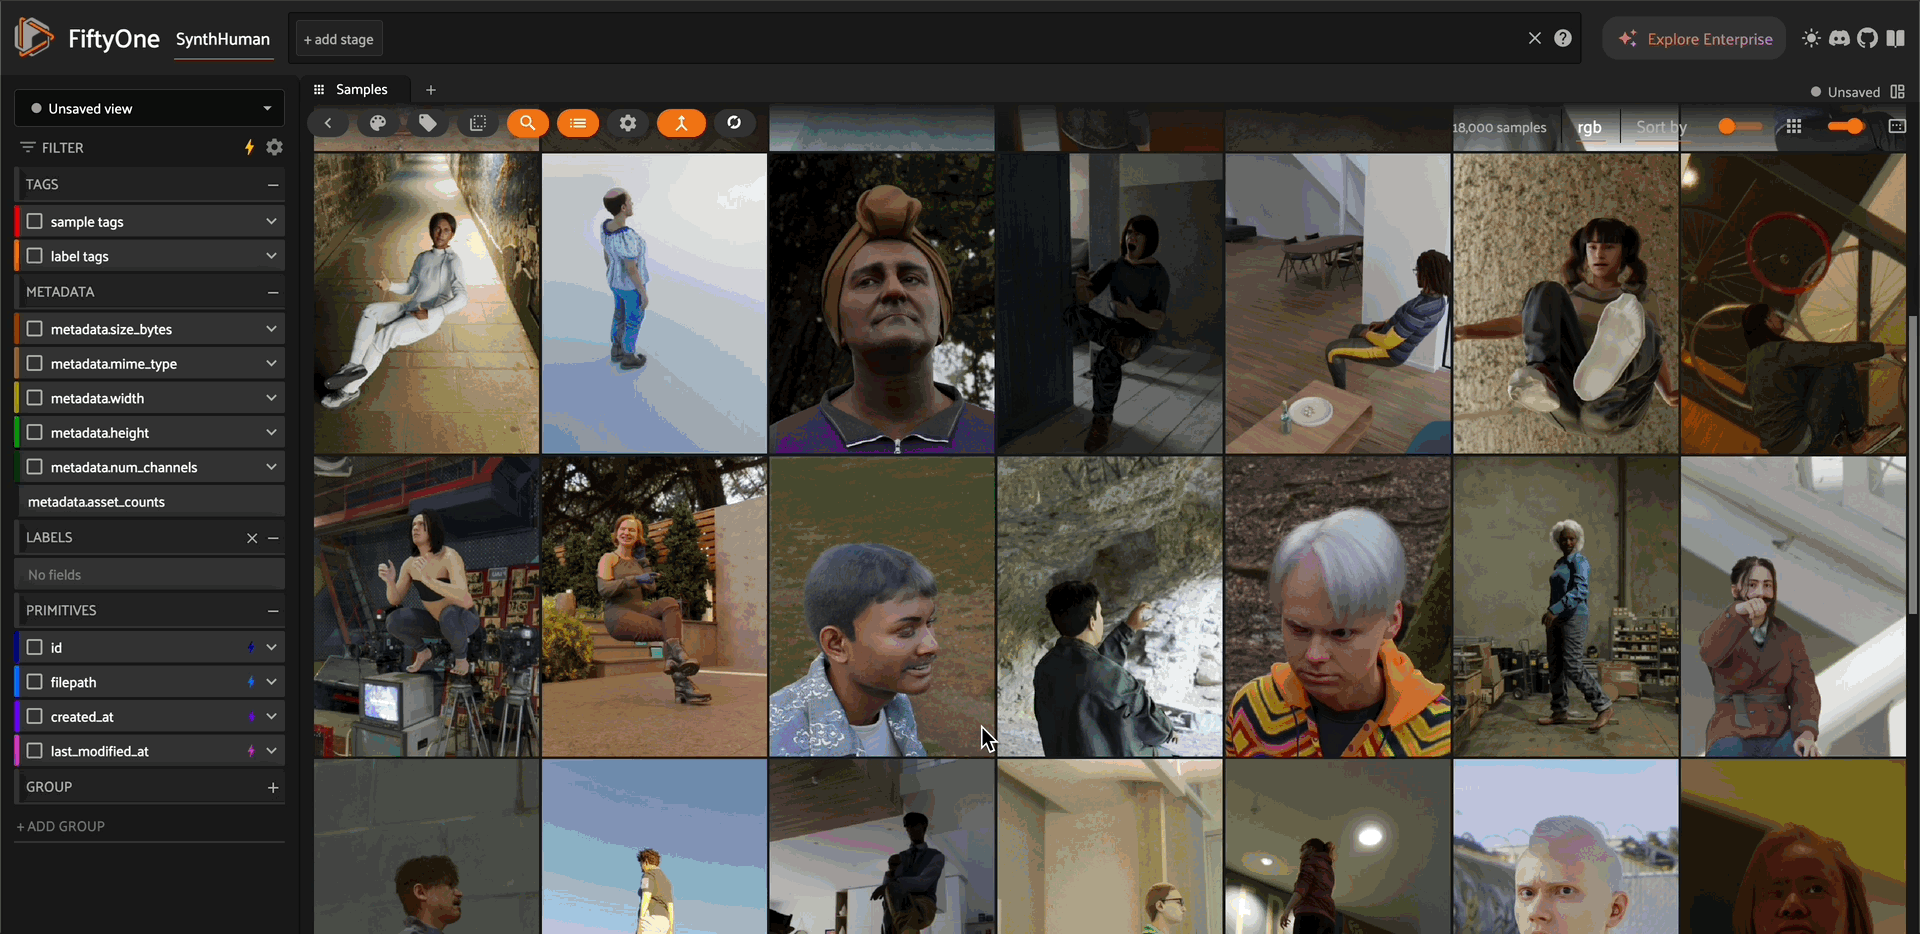
Task: Check the sample tags checkbox
Action: 35,221
